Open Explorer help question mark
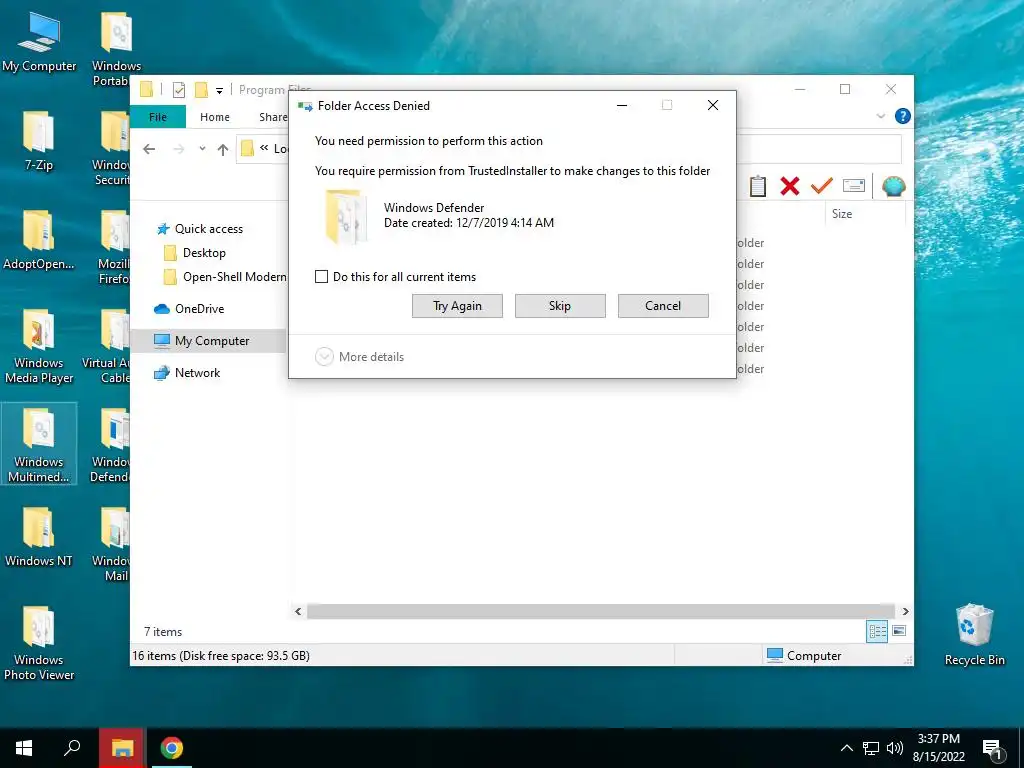 [903, 116]
